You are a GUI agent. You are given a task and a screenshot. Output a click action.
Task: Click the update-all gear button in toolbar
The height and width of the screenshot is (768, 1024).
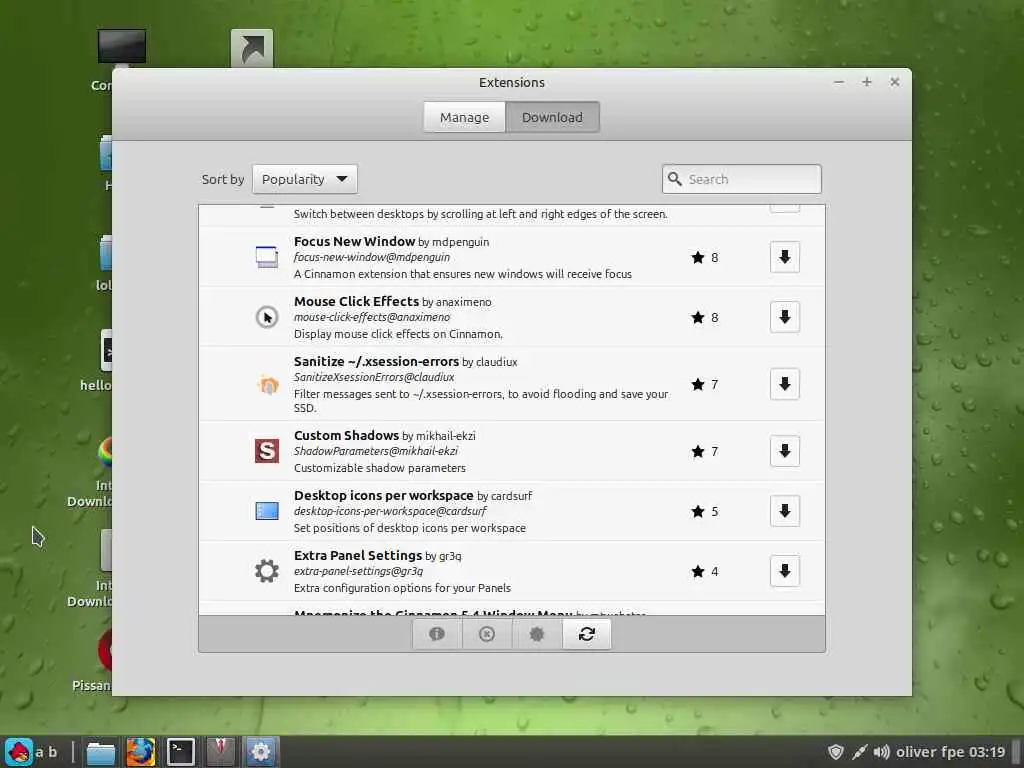[x=537, y=634]
